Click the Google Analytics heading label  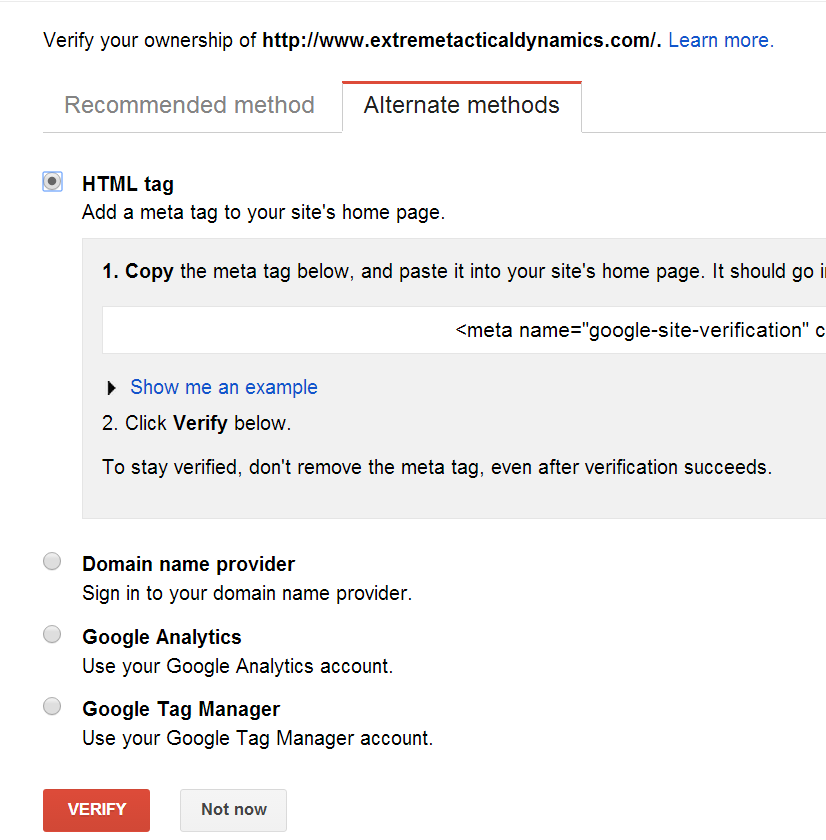click(162, 637)
